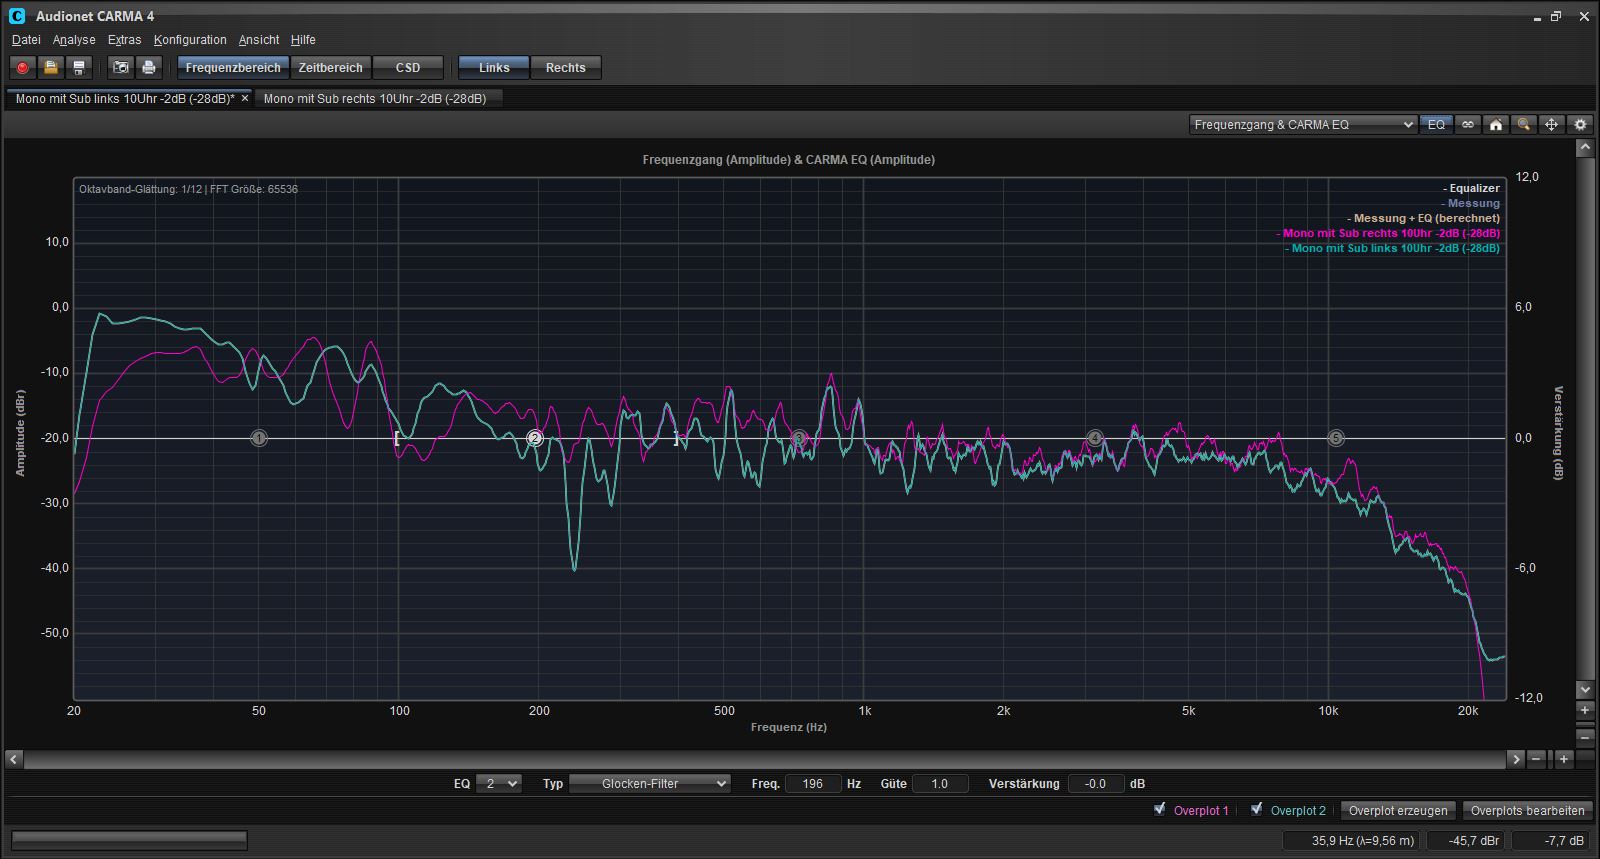1600x859 pixels.
Task: Reset graph view with the home icon
Action: tap(1496, 125)
